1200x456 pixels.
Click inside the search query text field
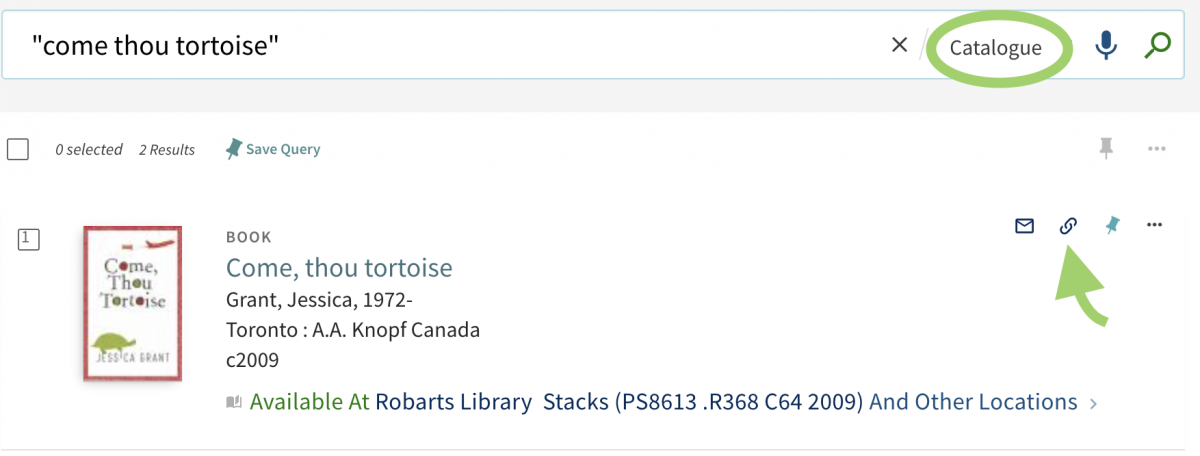[x=450, y=45]
